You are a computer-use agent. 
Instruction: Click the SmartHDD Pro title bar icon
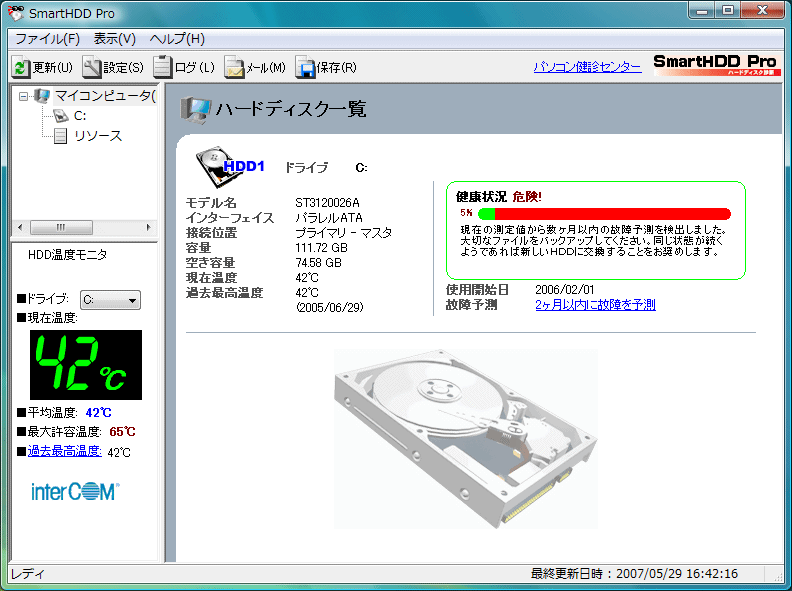click(16, 13)
